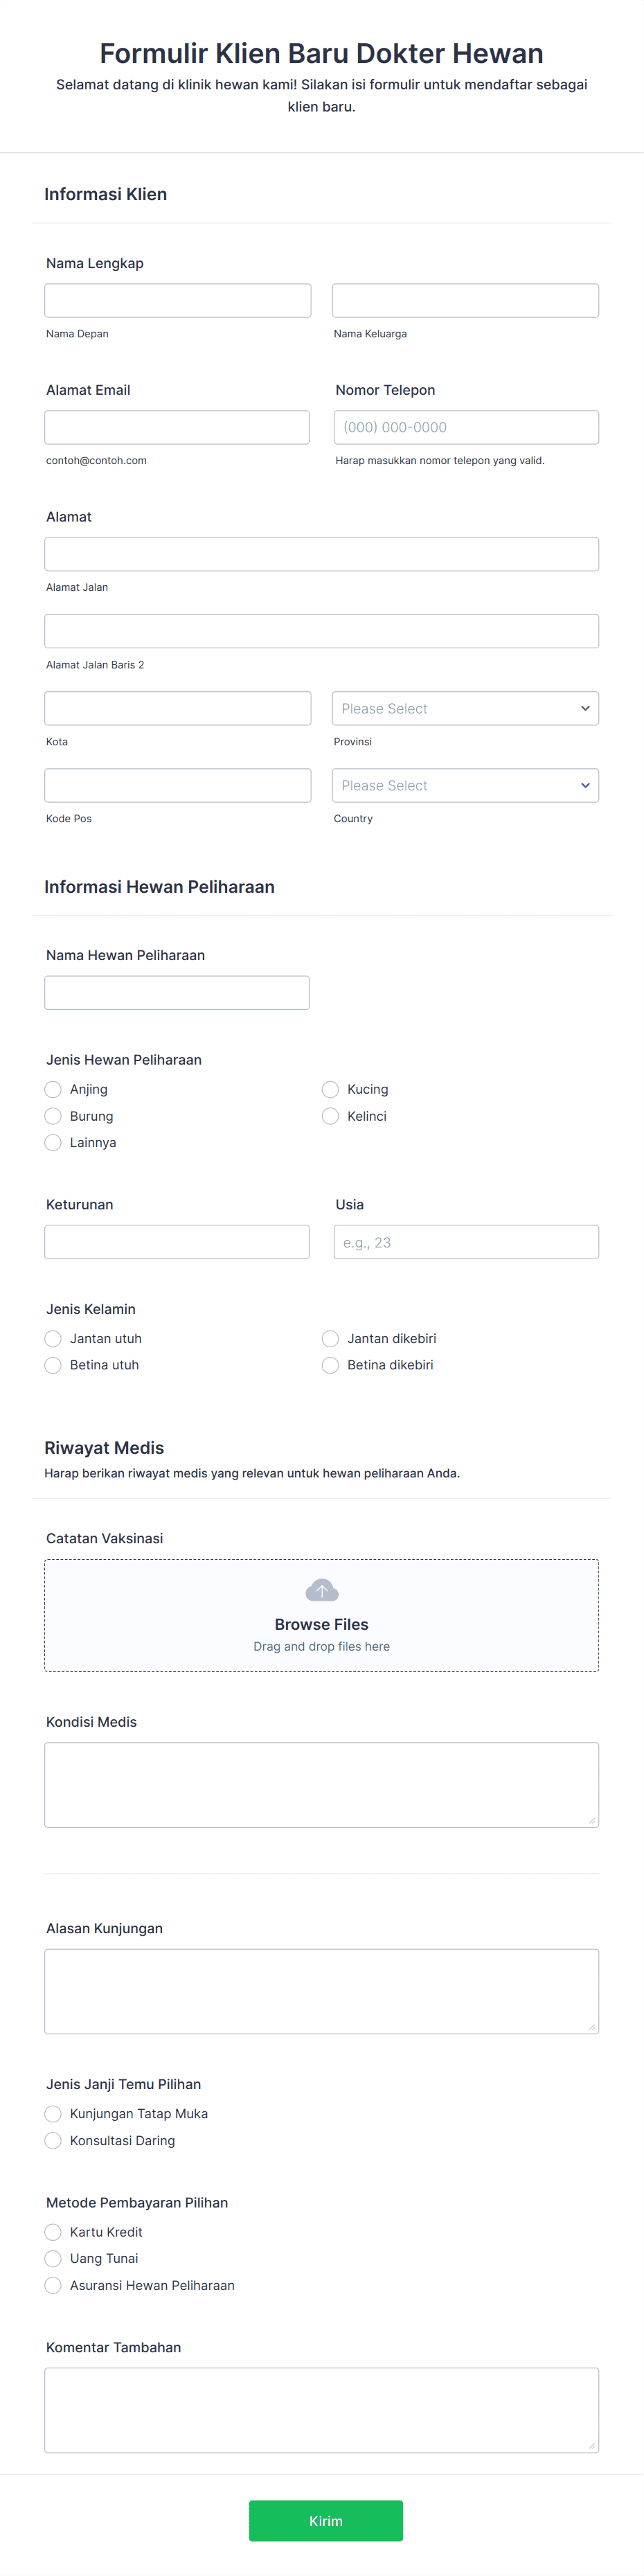Open the Provinsi dropdown
Viewport: 644px width, 2576px height.
click(465, 708)
